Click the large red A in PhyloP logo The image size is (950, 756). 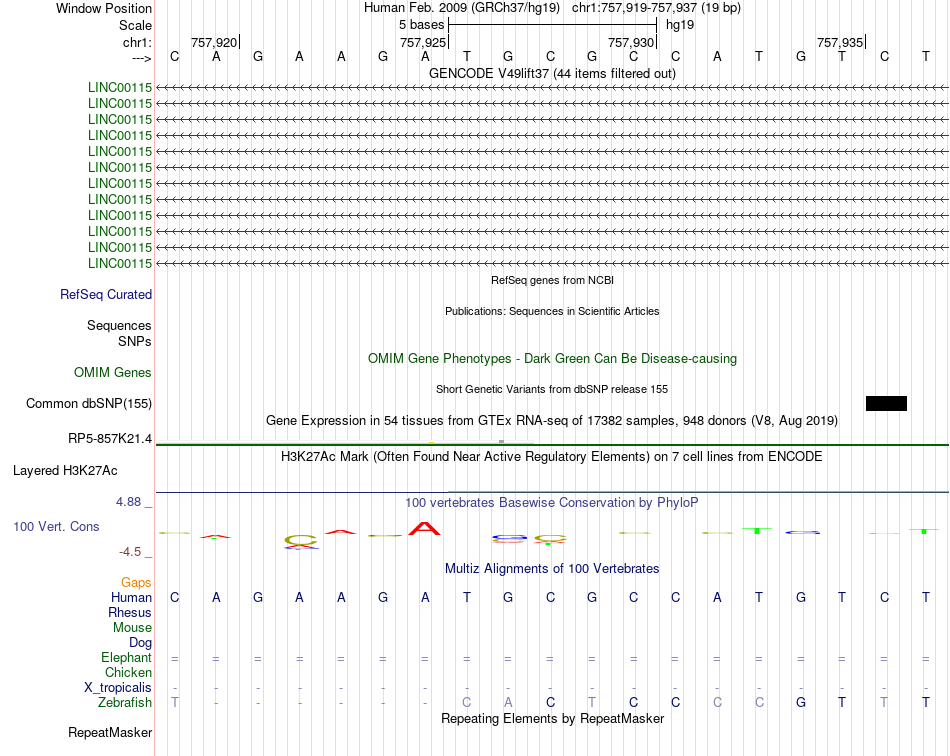425,529
